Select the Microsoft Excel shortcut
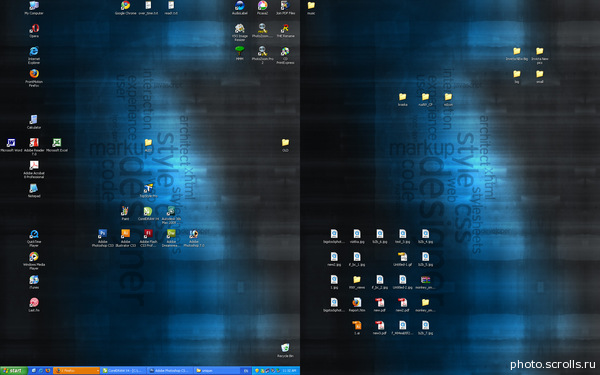600x375 pixels. coord(57,145)
